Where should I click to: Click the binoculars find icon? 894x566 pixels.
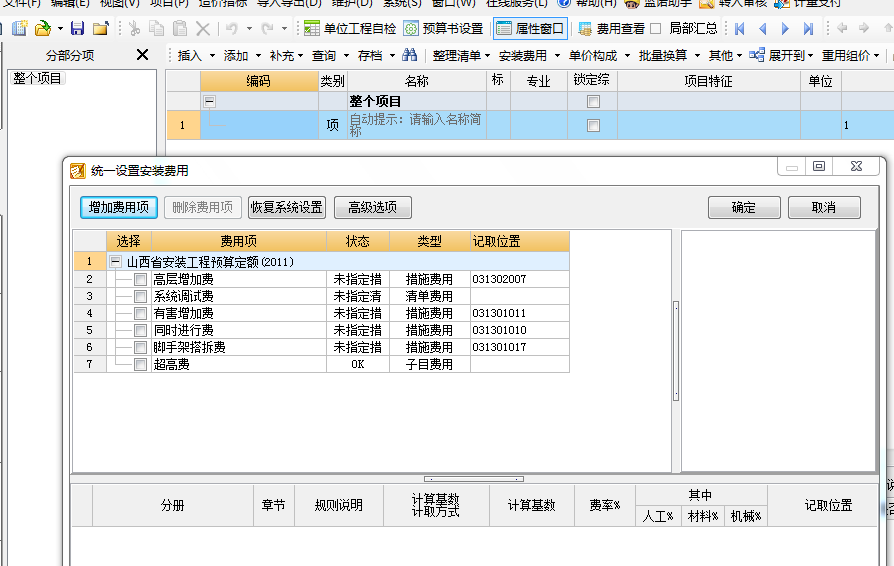tap(409, 55)
